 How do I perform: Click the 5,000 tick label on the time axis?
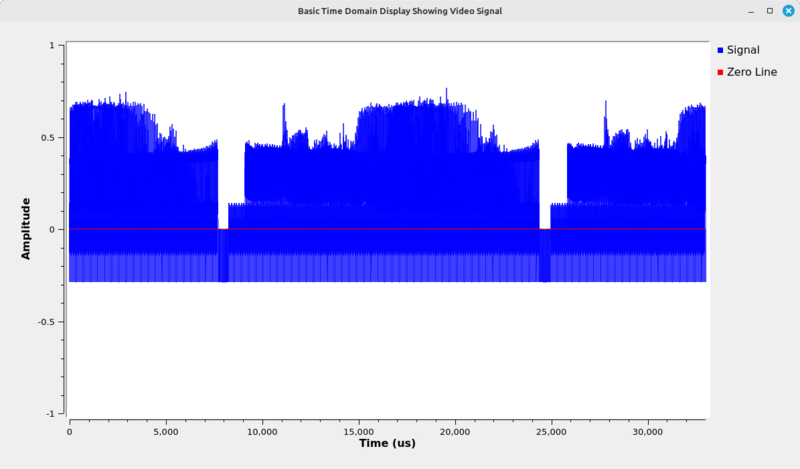click(166, 432)
